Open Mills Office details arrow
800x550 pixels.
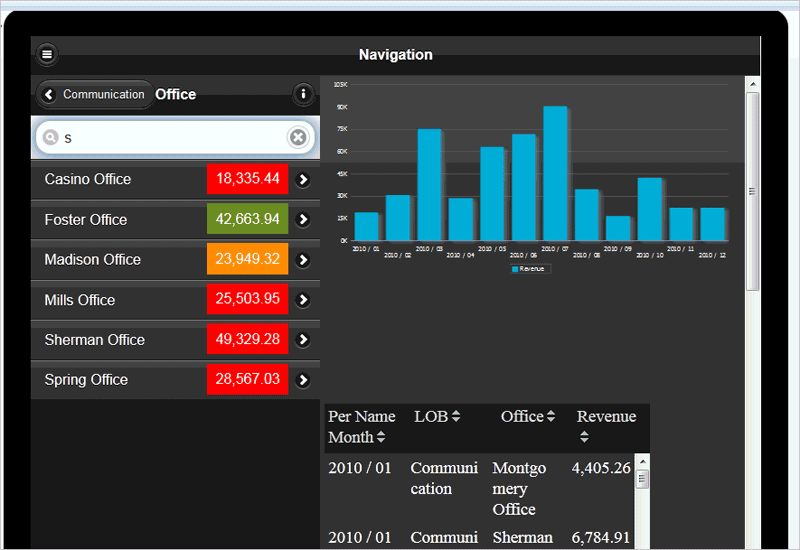303,299
